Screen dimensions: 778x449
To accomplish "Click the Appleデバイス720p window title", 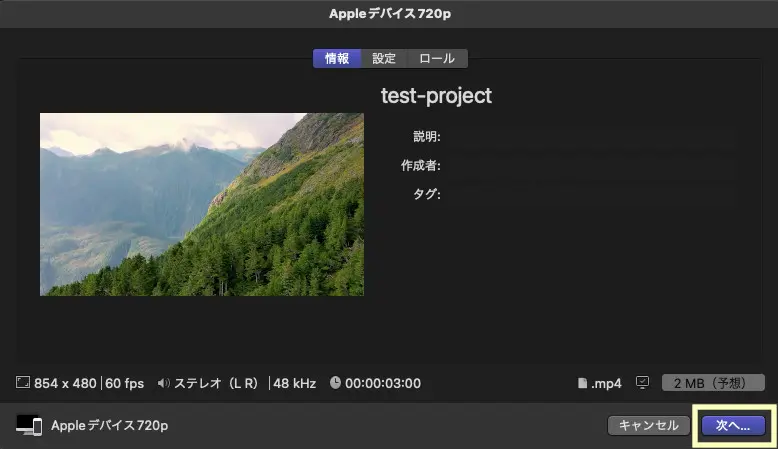I will tap(390, 13).
